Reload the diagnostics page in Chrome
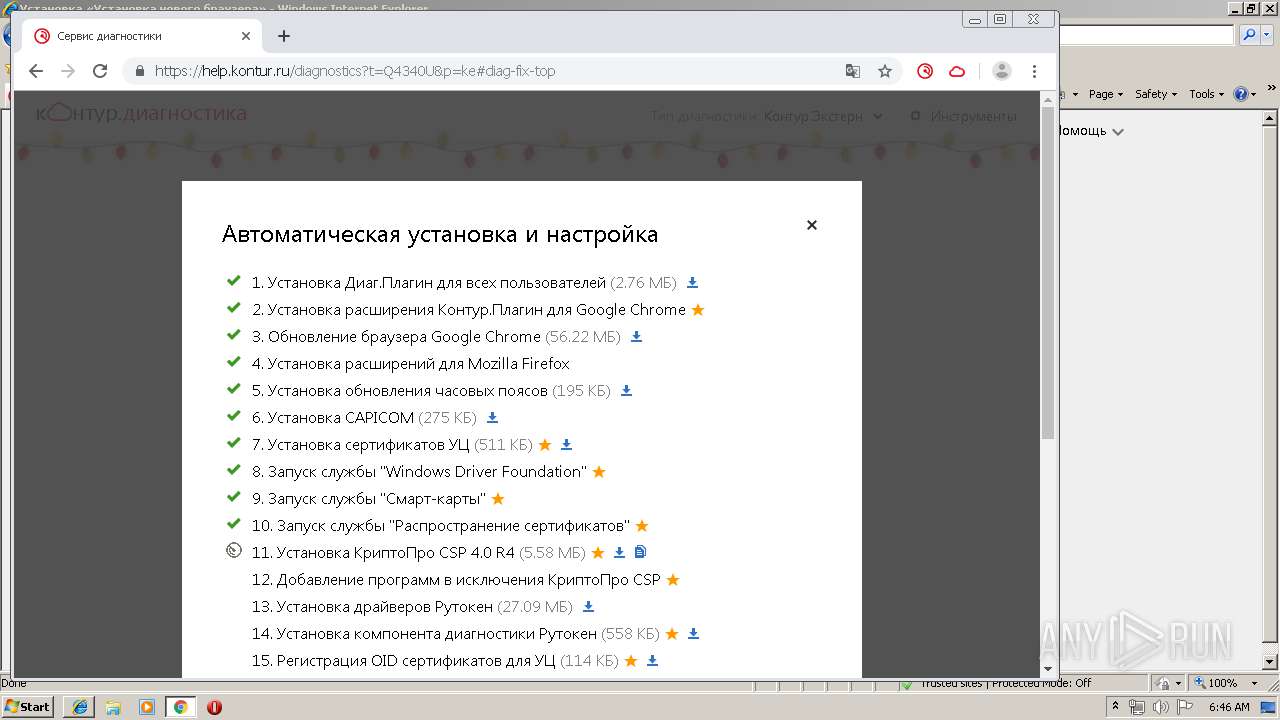The height and width of the screenshot is (720, 1280). point(100,71)
